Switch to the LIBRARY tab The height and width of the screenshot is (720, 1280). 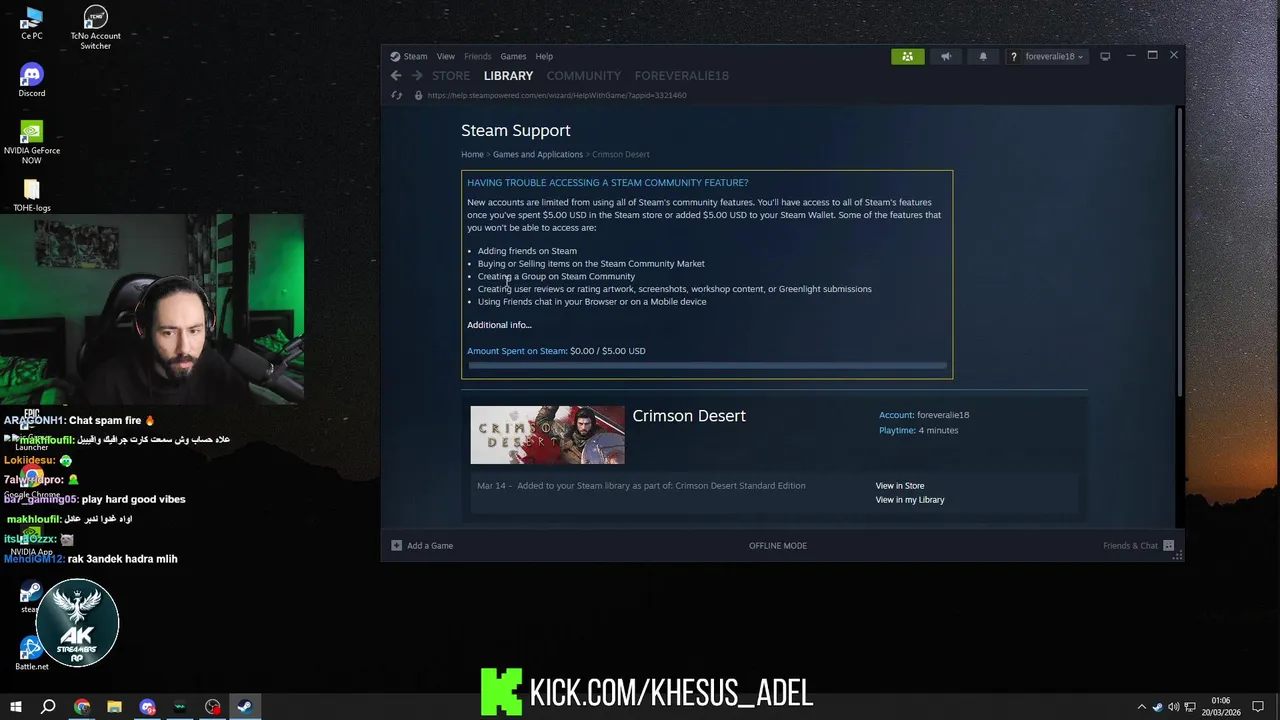coord(508,76)
